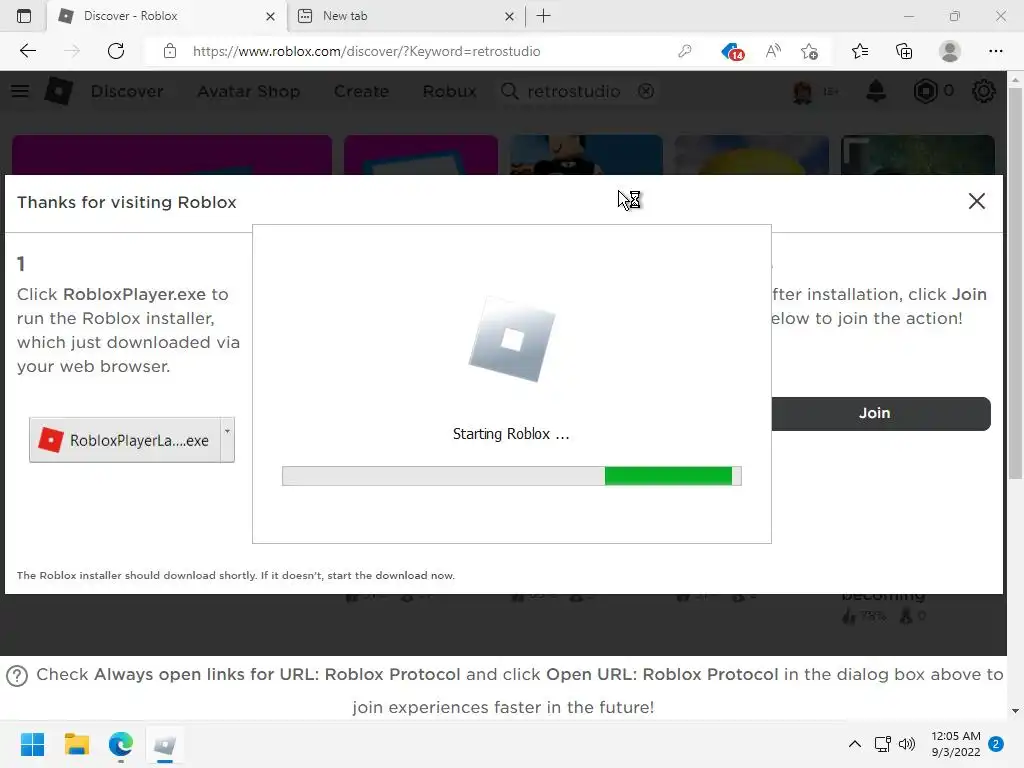Open the Roblox avatar profile icon
The width and height of the screenshot is (1024, 768).
click(x=802, y=91)
